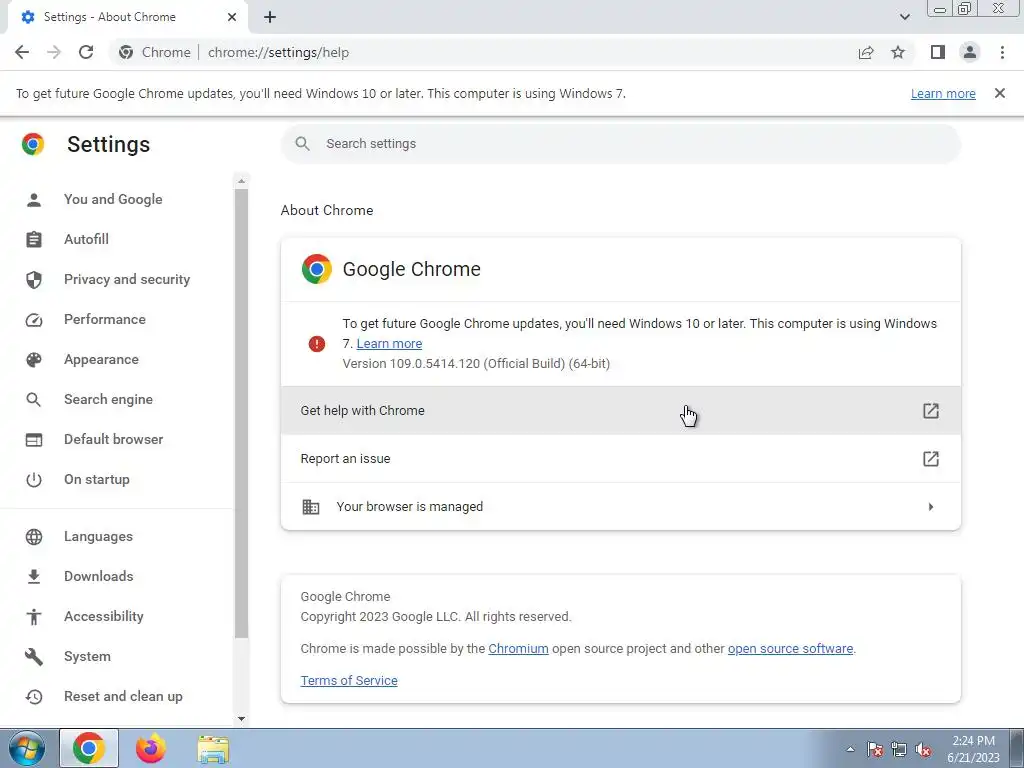
Task: Click the Accessibility person icon
Action: (x=34, y=616)
